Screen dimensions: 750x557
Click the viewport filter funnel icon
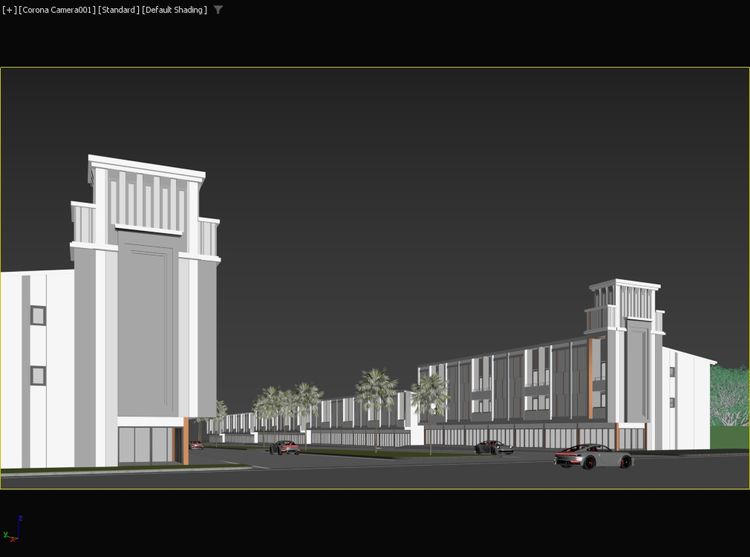coord(219,10)
